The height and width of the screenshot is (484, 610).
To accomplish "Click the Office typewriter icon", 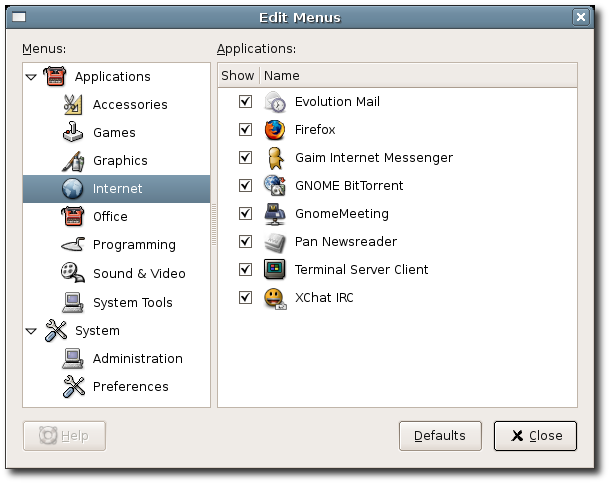I will 72,217.
